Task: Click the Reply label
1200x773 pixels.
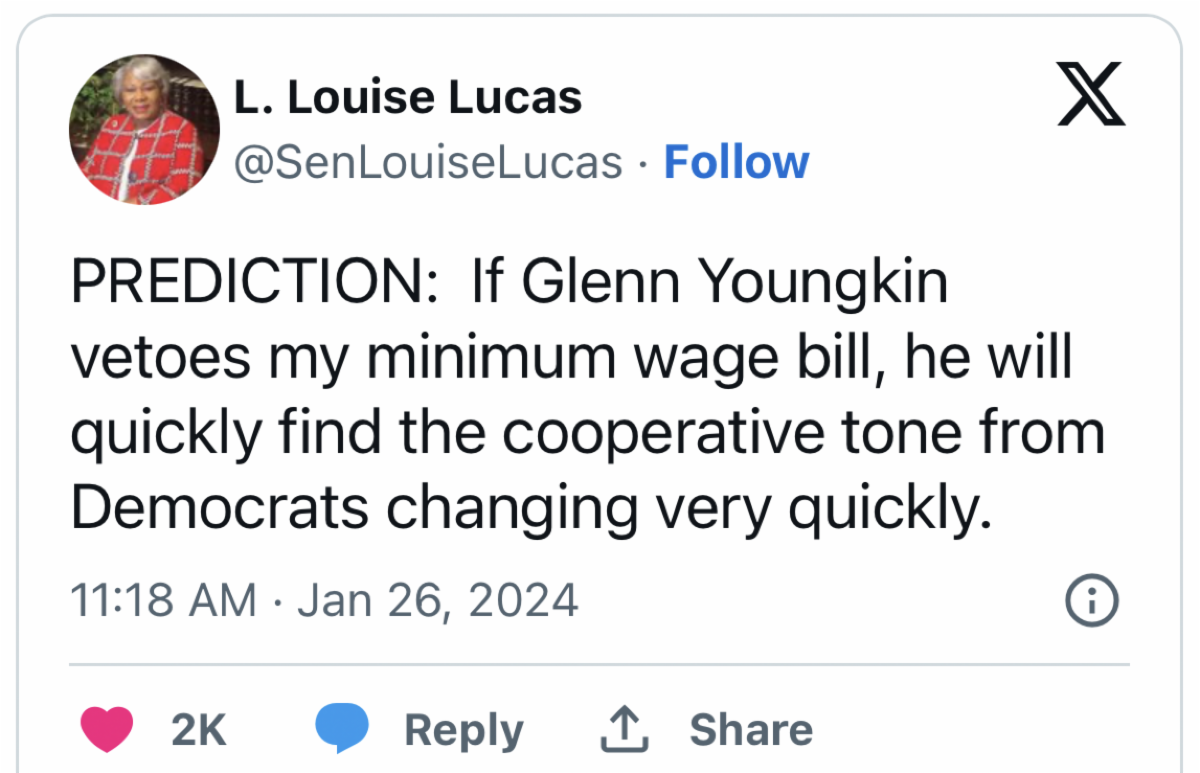Action: (463, 730)
